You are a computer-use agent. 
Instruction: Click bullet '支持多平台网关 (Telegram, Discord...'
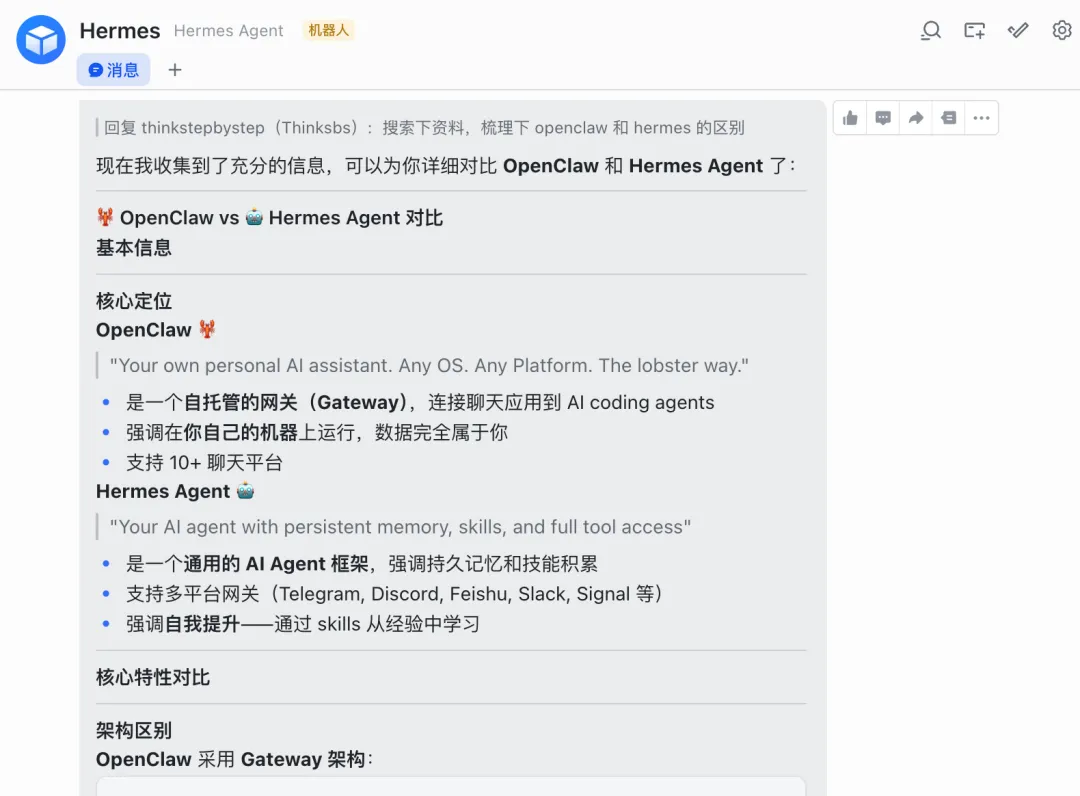[x=394, y=594]
